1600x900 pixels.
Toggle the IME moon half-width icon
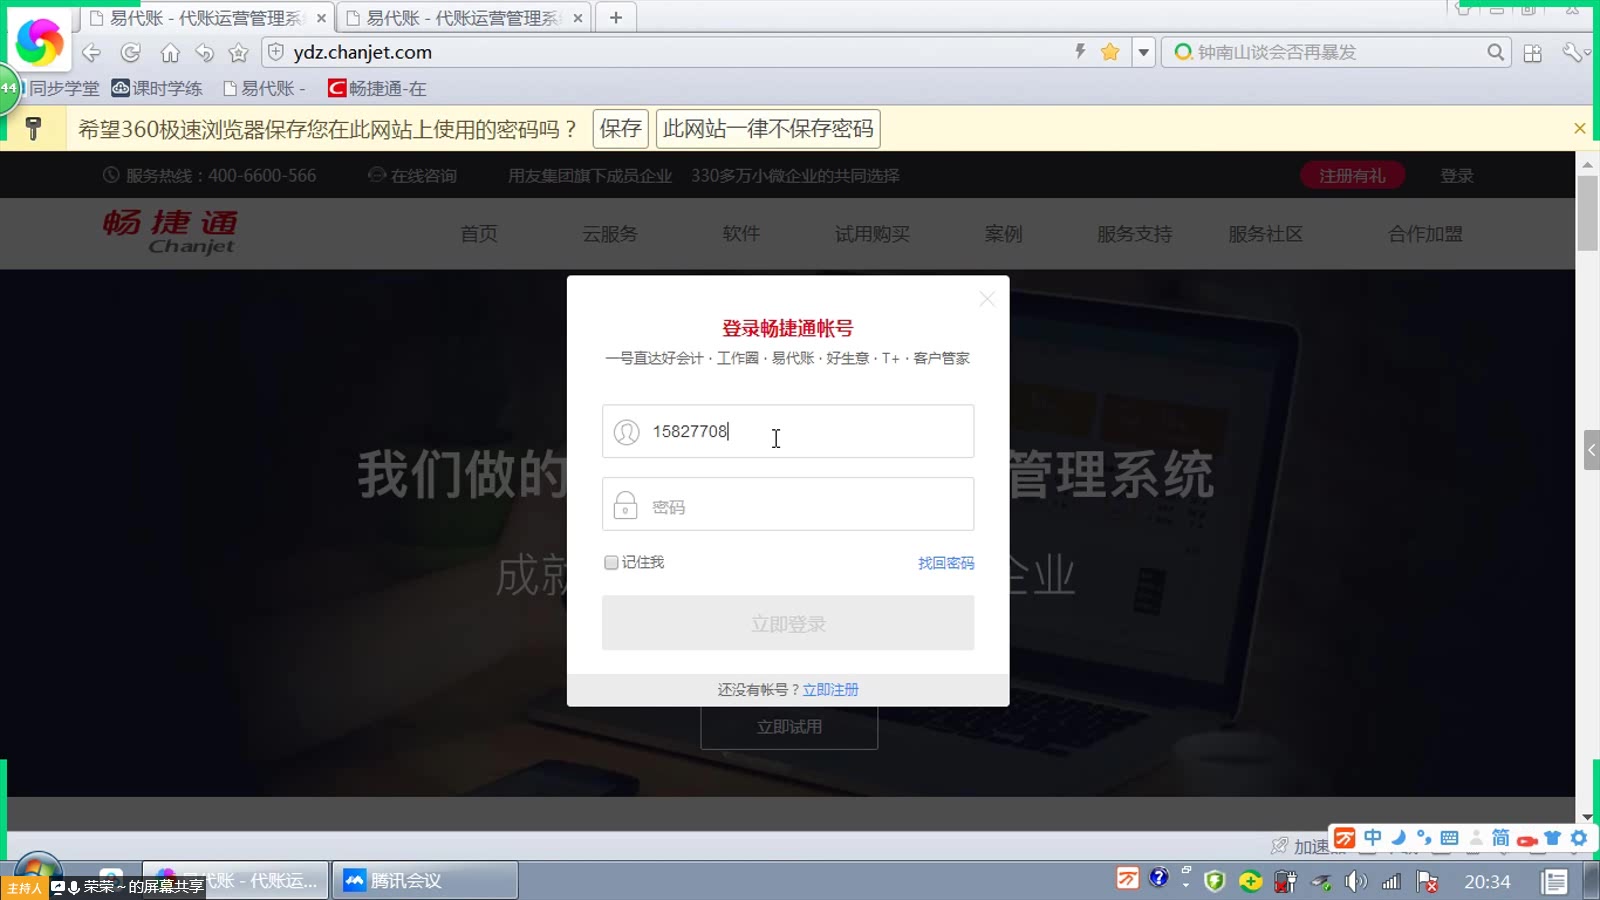click(x=1398, y=838)
